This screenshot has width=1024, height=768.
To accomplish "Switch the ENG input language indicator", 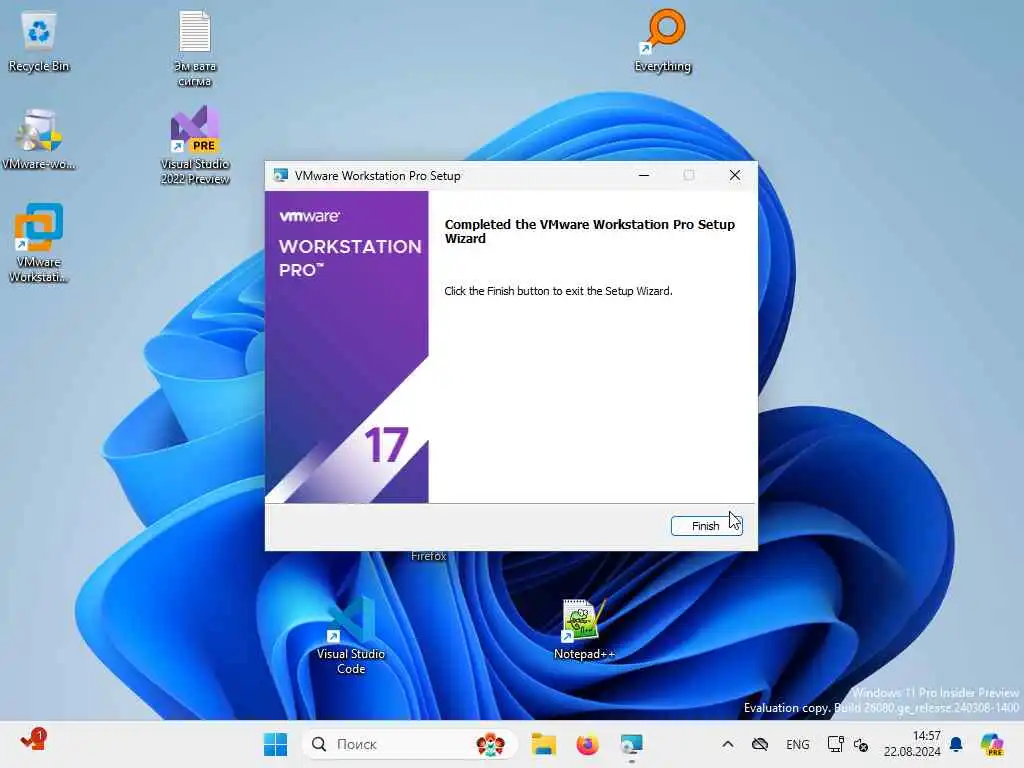I will point(797,744).
